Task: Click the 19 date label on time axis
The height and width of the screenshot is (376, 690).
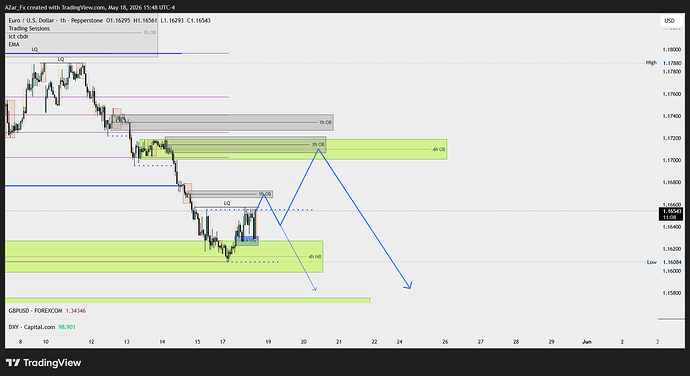Action: point(268,342)
